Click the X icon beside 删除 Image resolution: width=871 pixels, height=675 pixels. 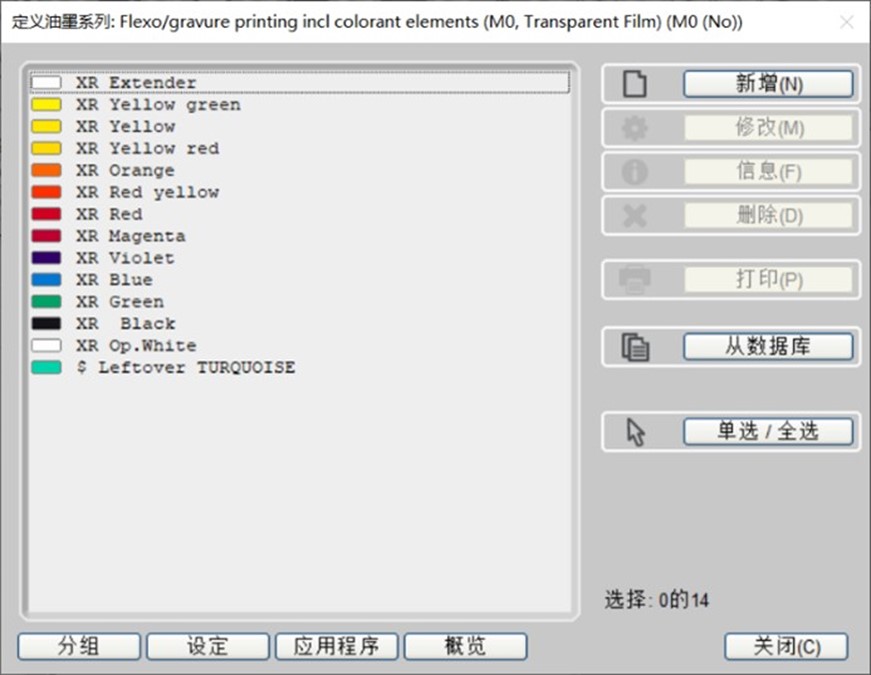point(635,216)
